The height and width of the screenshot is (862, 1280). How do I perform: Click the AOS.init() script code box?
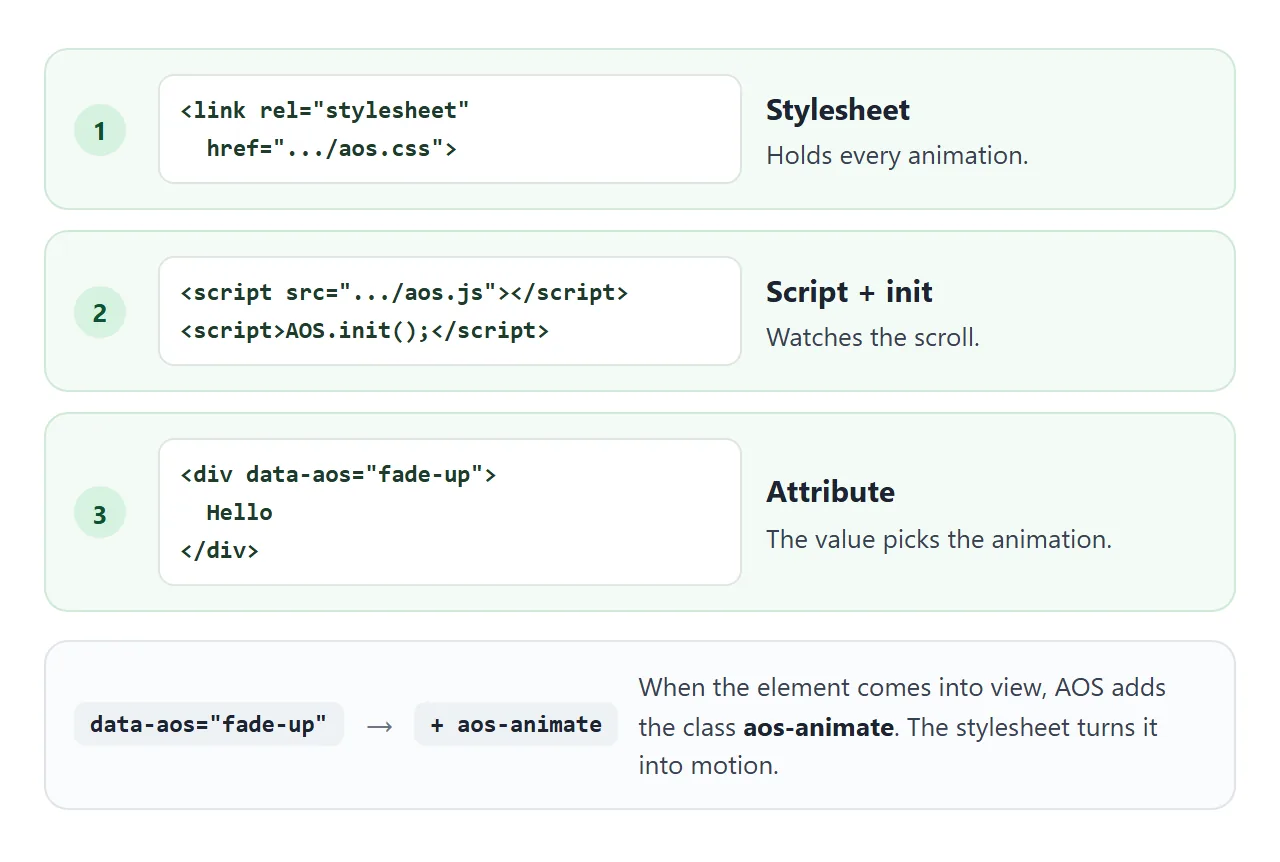pyautogui.click(x=450, y=311)
